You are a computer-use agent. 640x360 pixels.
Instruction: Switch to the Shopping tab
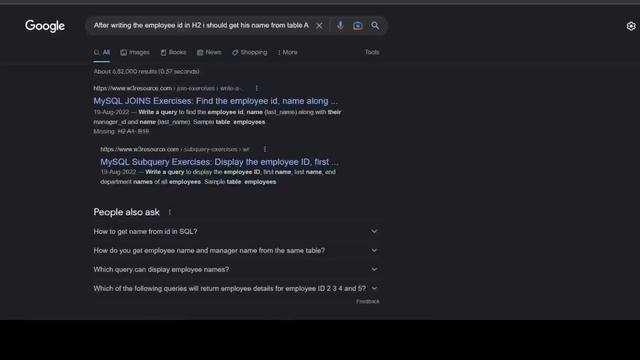pyautogui.click(x=249, y=52)
